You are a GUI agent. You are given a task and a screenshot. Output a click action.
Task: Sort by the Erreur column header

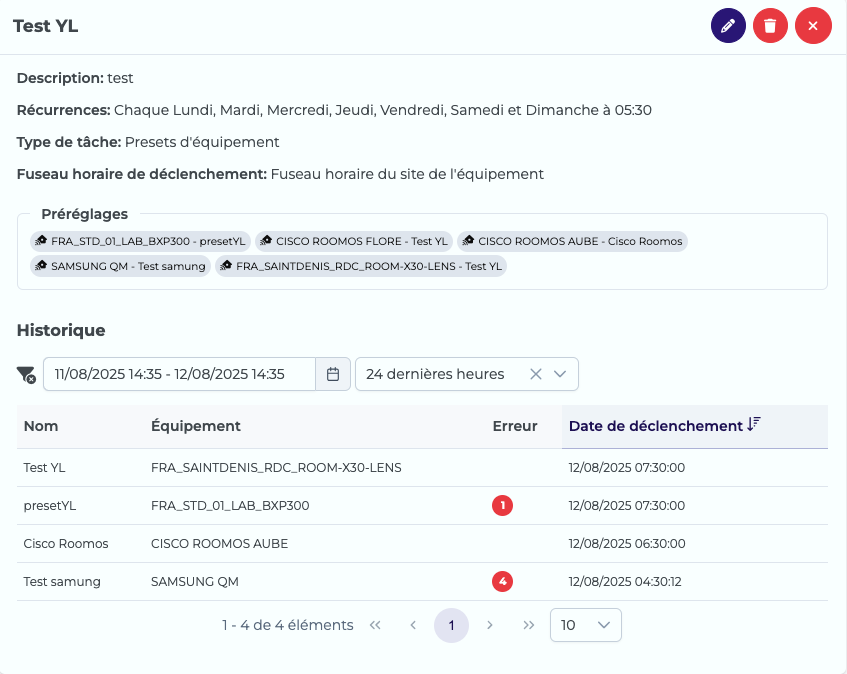pos(515,426)
